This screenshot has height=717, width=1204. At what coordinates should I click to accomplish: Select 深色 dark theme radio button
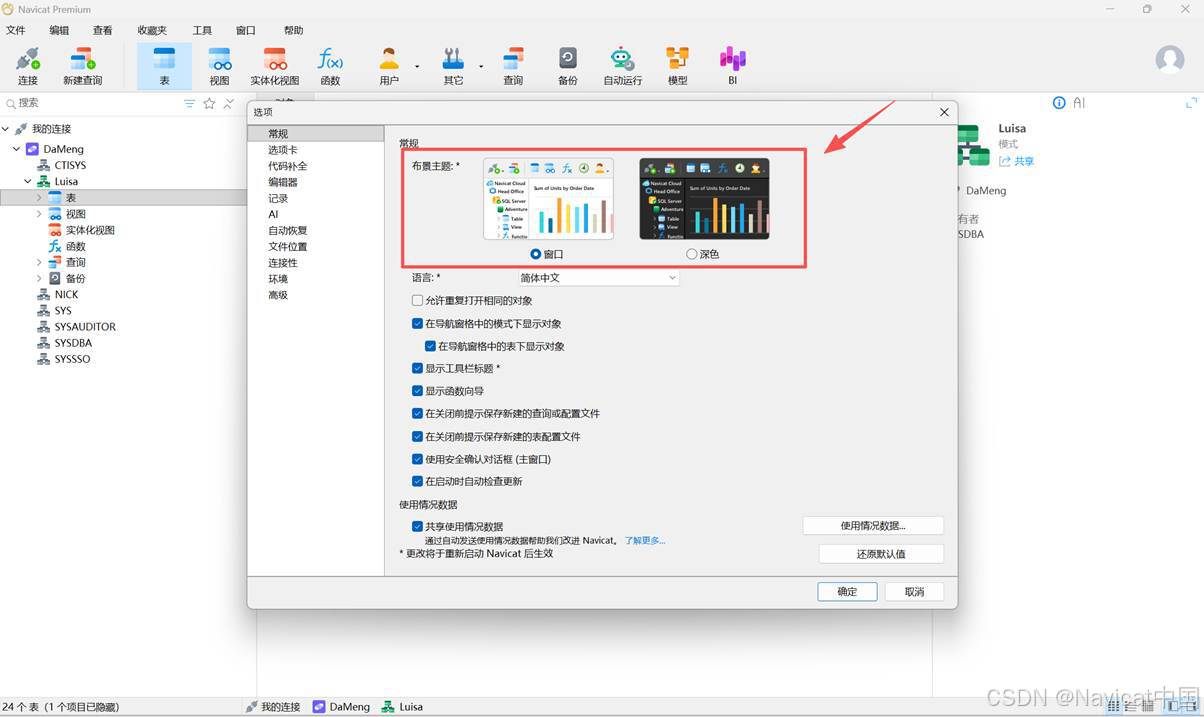click(x=692, y=254)
